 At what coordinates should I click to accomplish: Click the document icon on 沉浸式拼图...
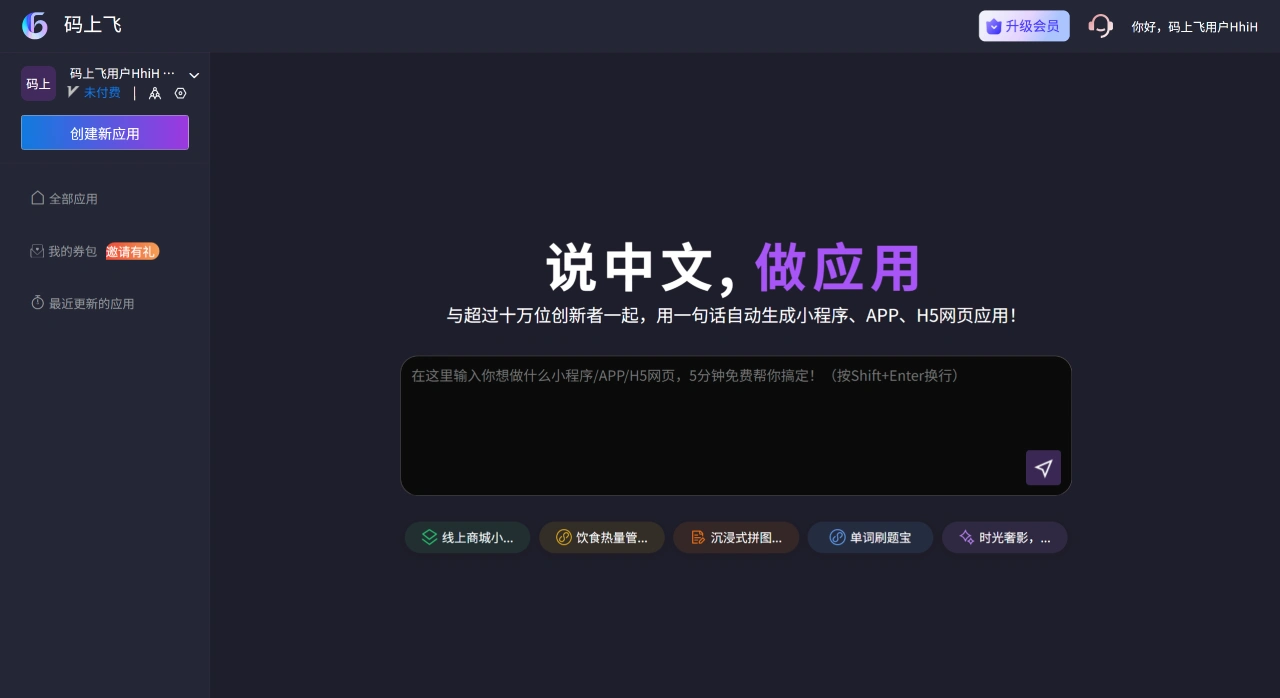point(698,537)
